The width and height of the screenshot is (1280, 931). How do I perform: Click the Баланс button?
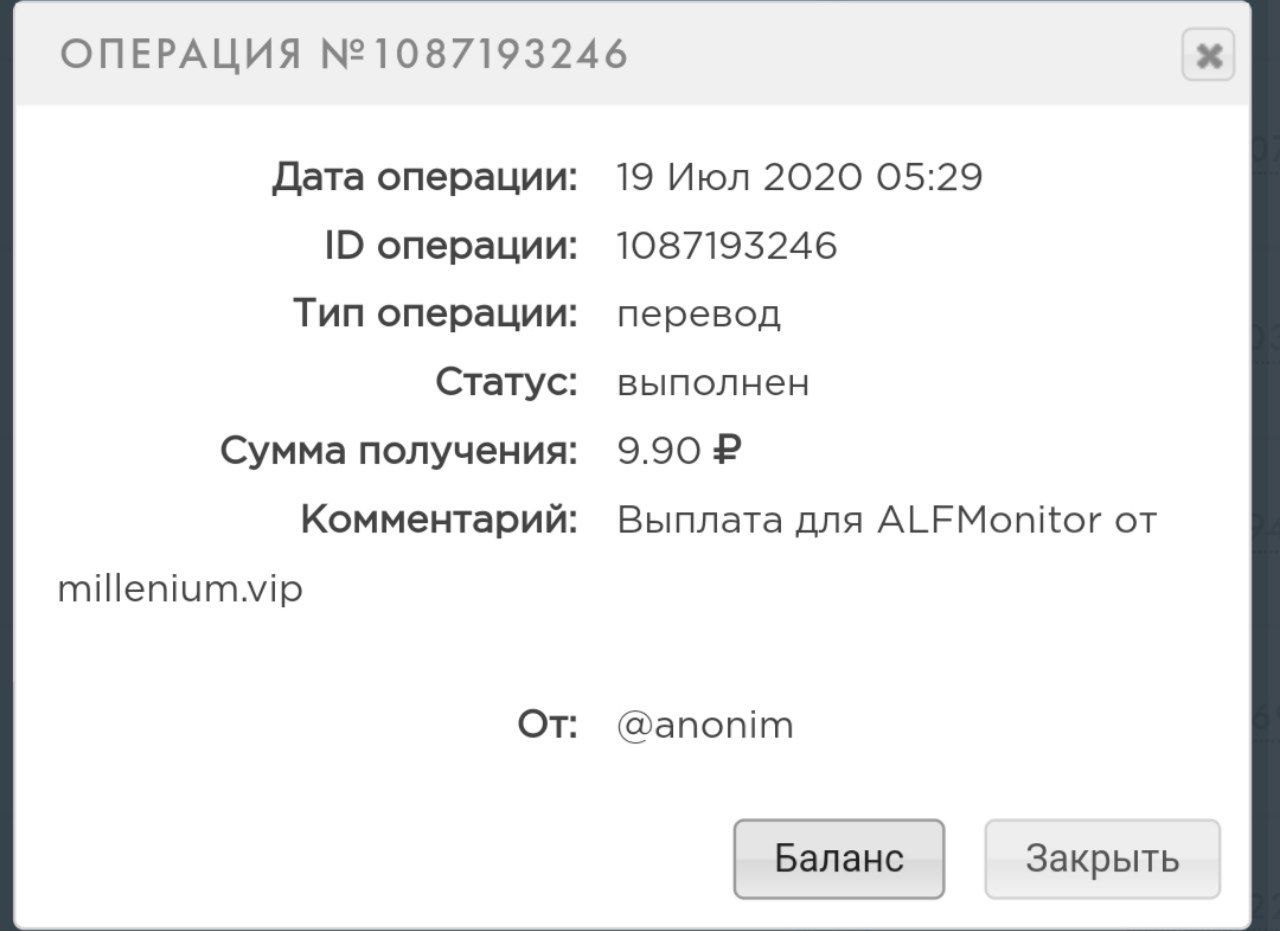[839, 859]
